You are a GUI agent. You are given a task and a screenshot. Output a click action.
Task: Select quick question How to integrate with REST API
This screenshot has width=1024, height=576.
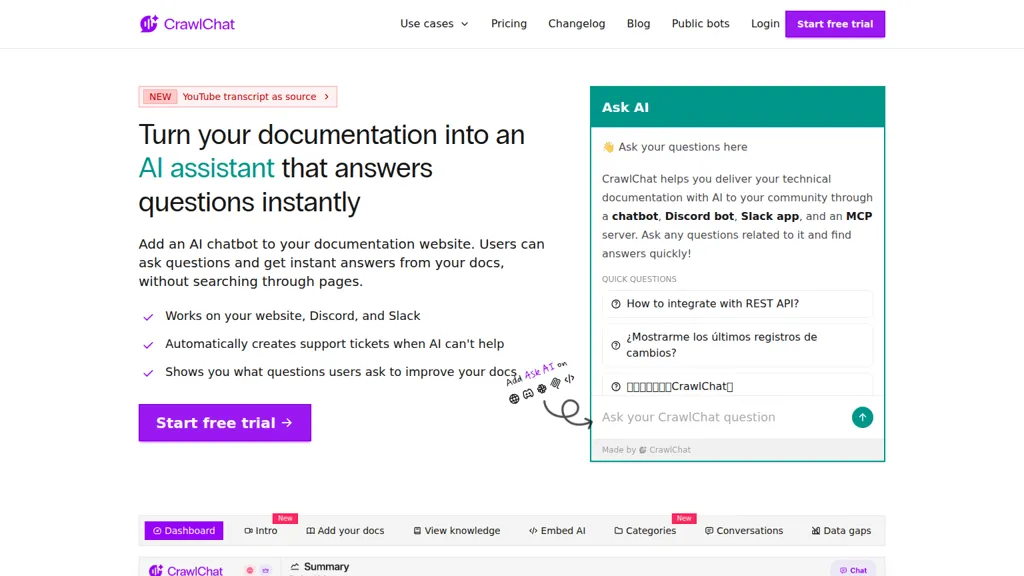737,304
